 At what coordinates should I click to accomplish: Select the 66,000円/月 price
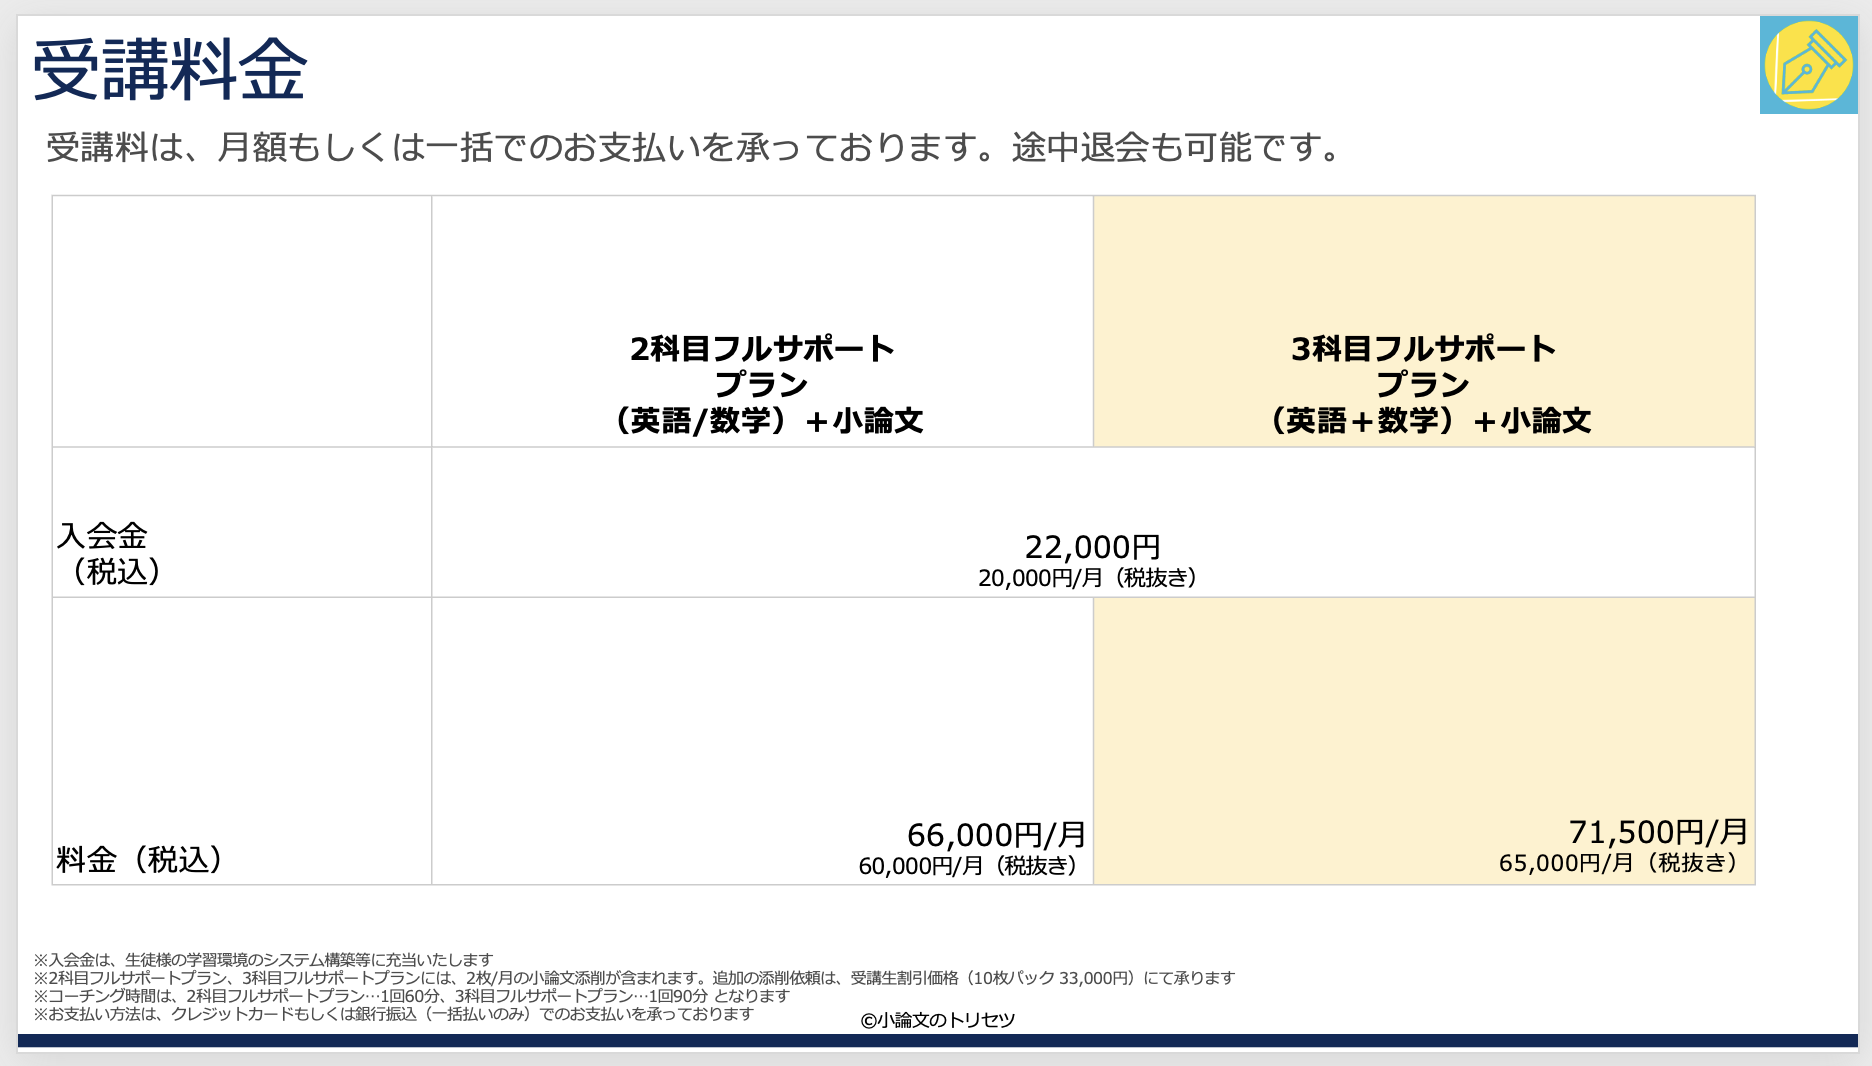point(996,835)
